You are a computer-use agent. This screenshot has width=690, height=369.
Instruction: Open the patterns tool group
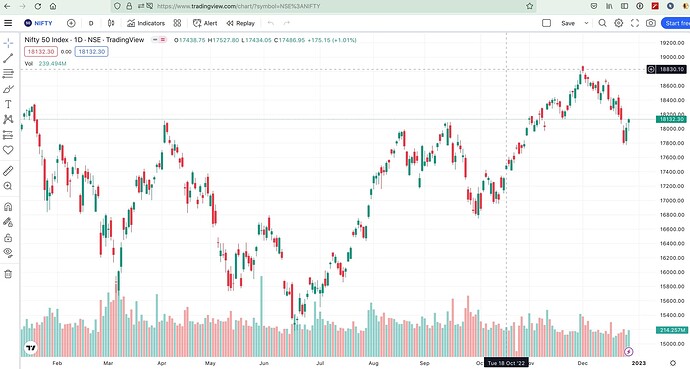click(x=8, y=119)
